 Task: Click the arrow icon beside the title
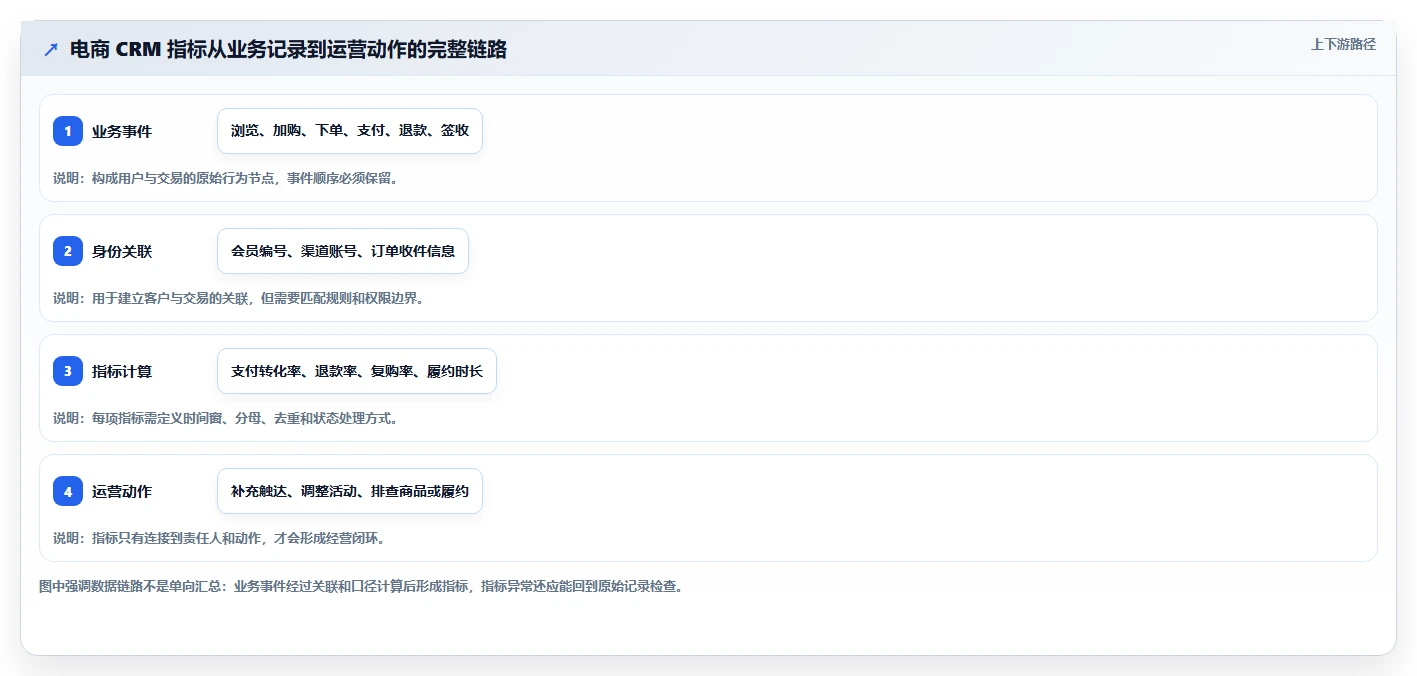(51, 49)
